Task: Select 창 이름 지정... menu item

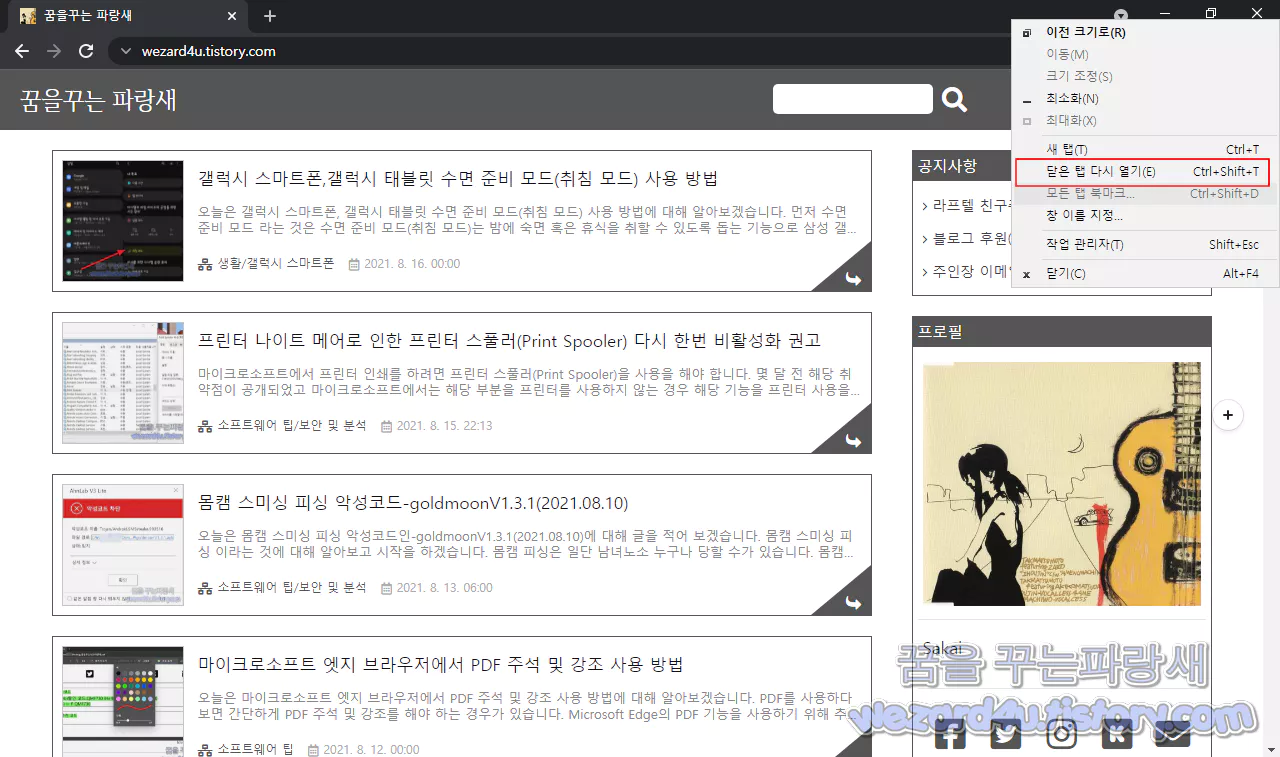Action: 1084,215
